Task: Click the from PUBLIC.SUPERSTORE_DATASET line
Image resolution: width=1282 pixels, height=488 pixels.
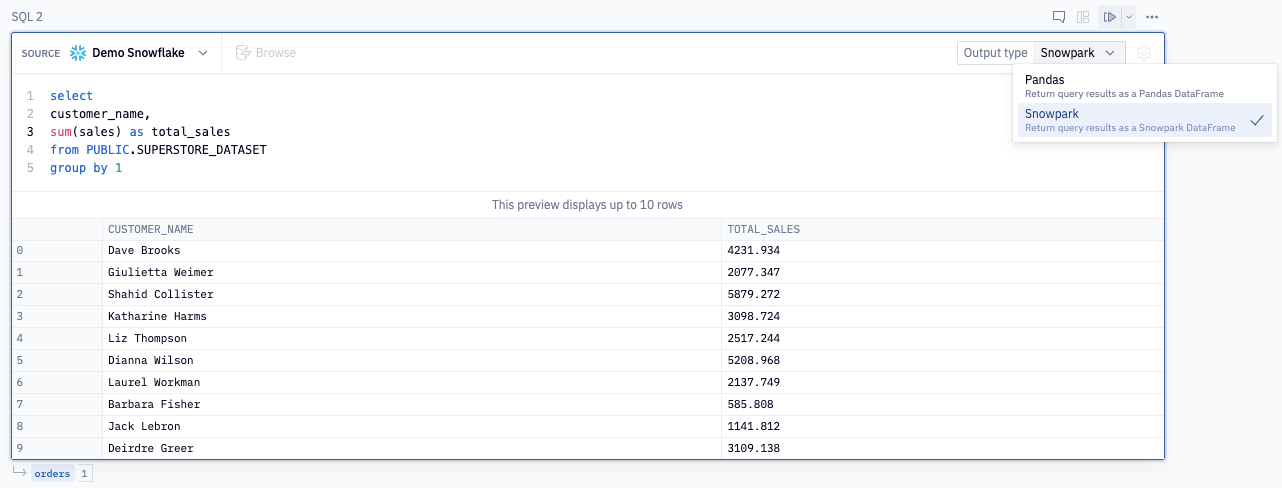Action: click(x=158, y=150)
